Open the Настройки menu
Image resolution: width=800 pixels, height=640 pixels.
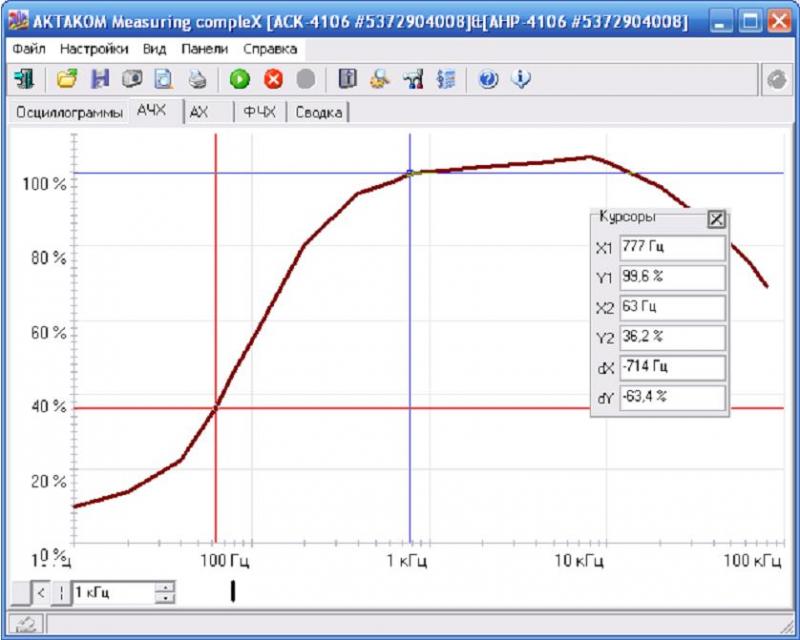point(93,48)
